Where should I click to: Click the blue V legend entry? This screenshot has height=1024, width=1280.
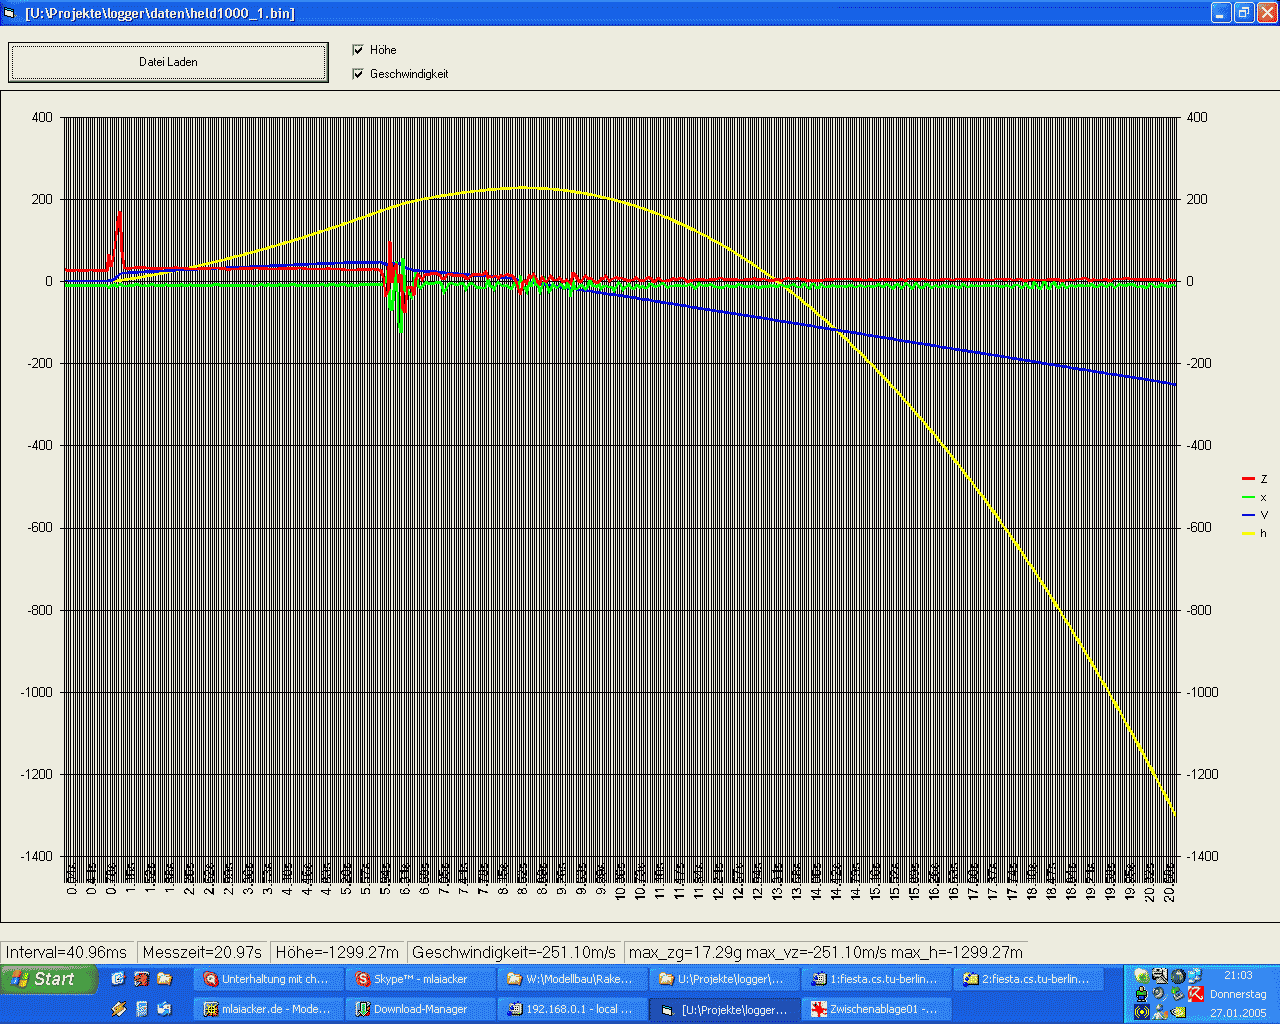1255,516
